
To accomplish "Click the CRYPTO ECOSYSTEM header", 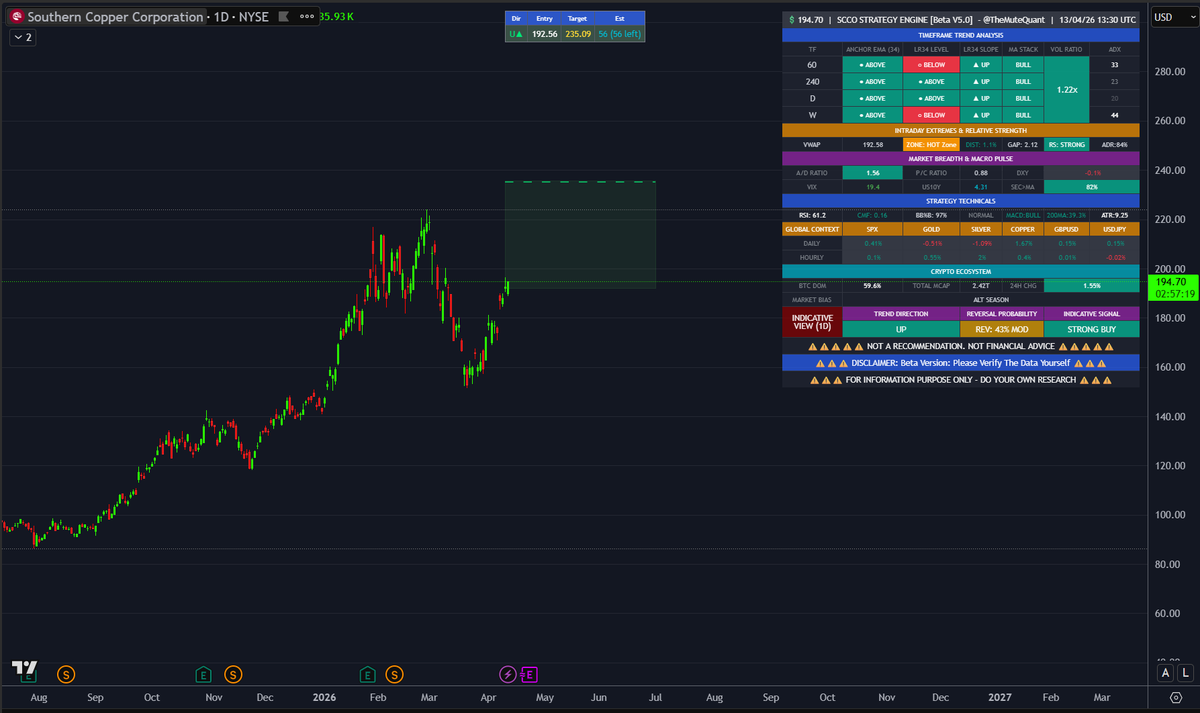I will pos(960,271).
